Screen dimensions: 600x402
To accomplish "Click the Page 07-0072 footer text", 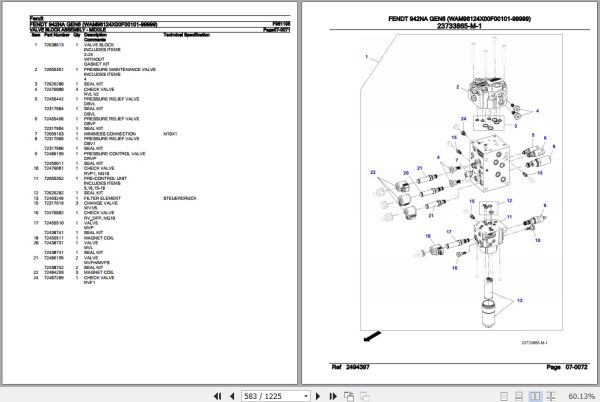I will tap(567, 367).
